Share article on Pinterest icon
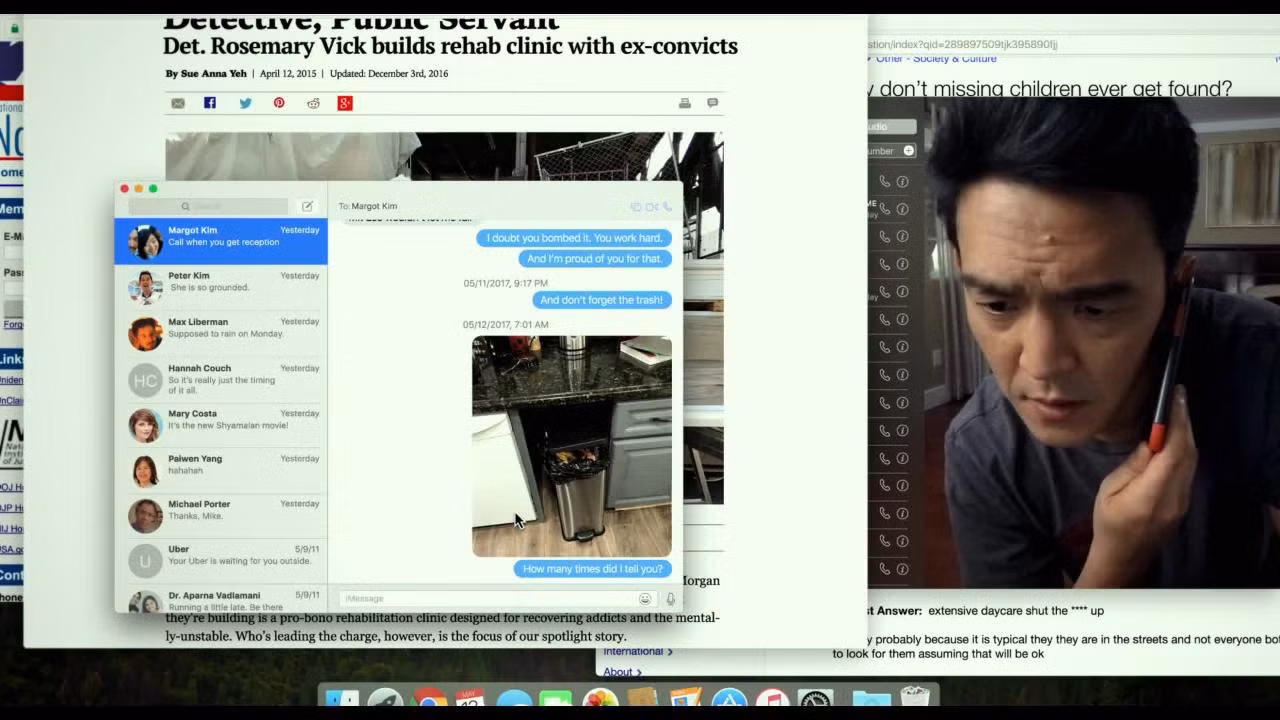Image resolution: width=1280 pixels, height=720 pixels. click(x=279, y=103)
